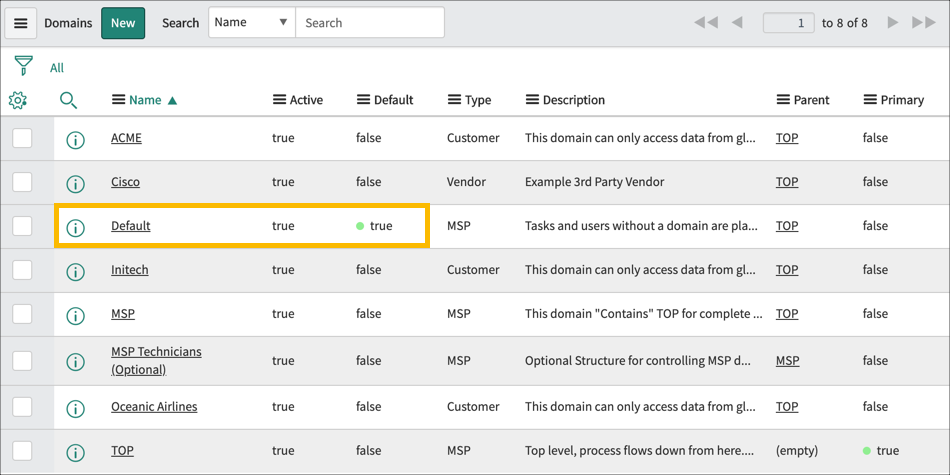Open the Type column options menu
Screen dimensions: 950x475
click(x=454, y=100)
